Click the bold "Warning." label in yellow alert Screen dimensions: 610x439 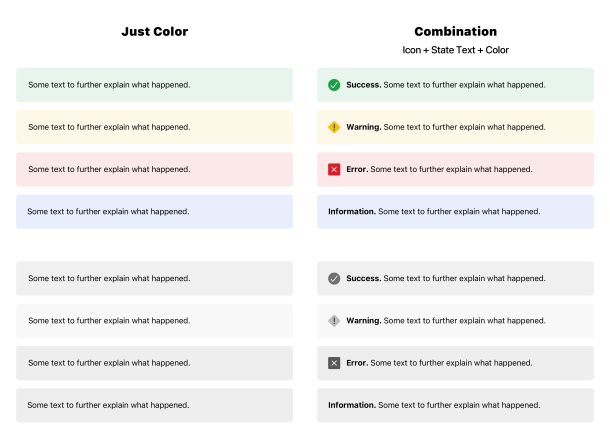coord(364,127)
